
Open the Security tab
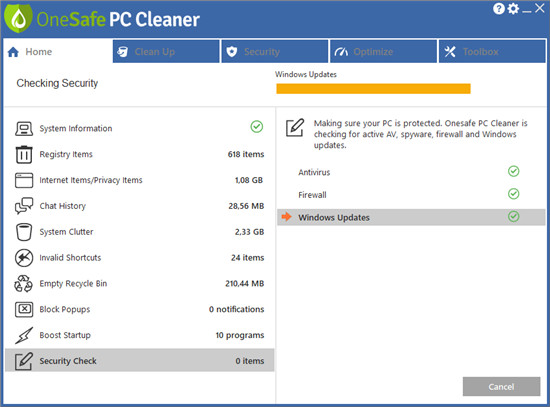pos(275,51)
